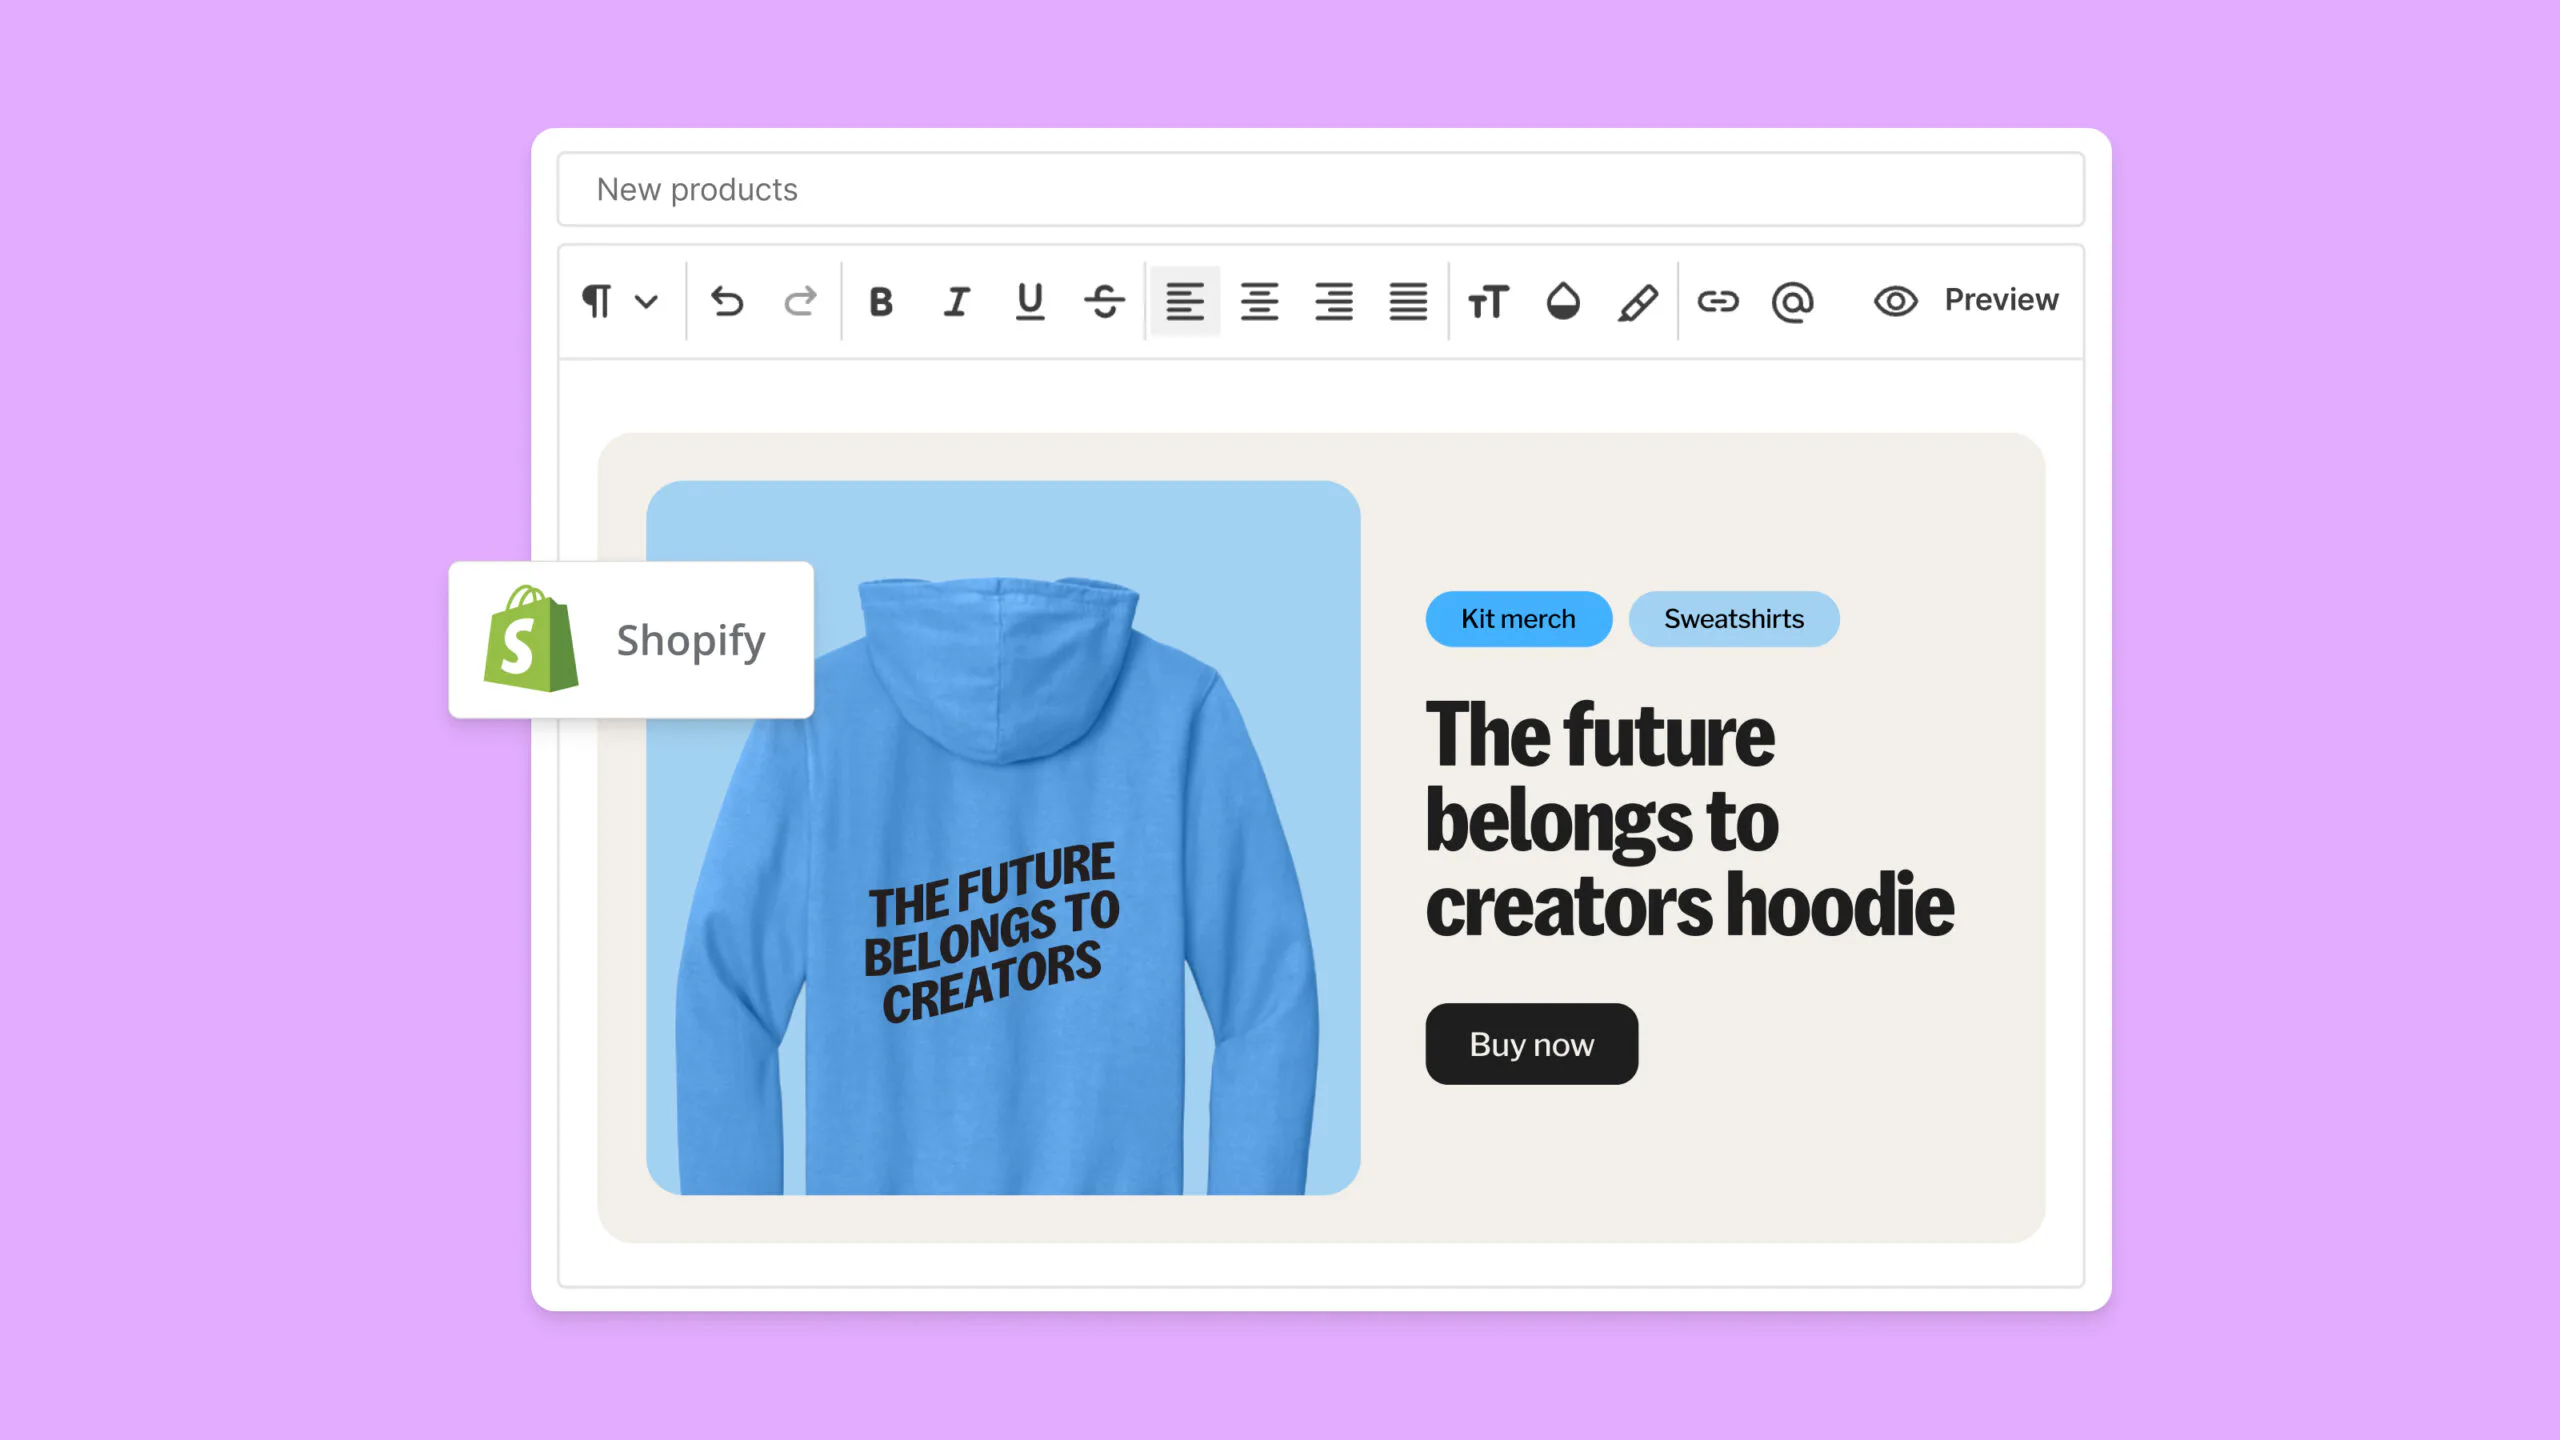2560x1440 pixels.
Task: Click the @ mention icon
Action: [1792, 301]
